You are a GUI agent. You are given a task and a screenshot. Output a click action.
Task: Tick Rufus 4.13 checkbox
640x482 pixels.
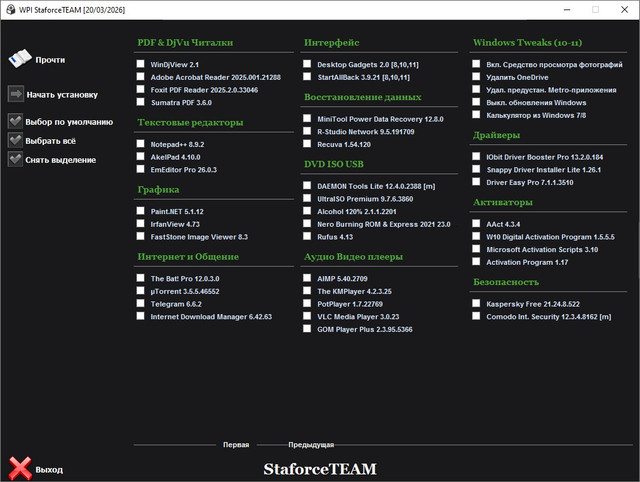(x=307, y=236)
